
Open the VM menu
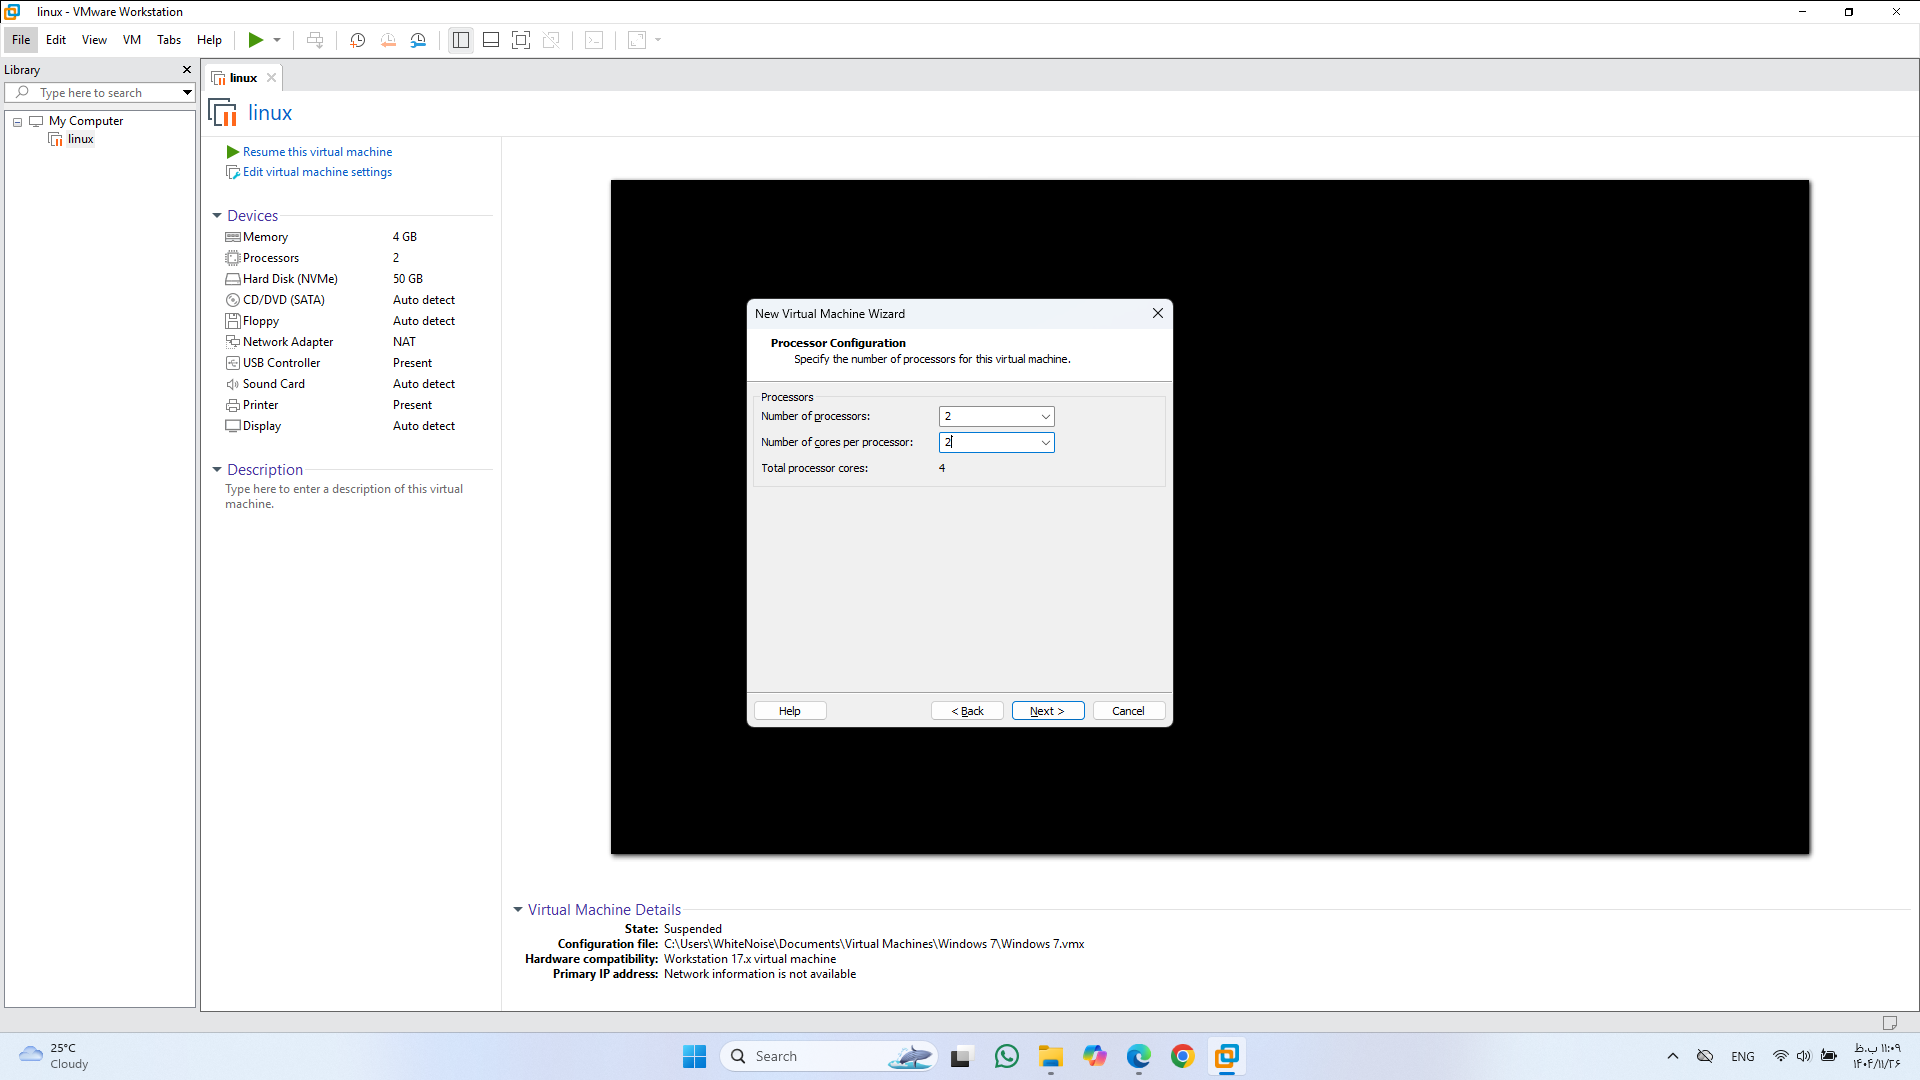[x=132, y=40]
